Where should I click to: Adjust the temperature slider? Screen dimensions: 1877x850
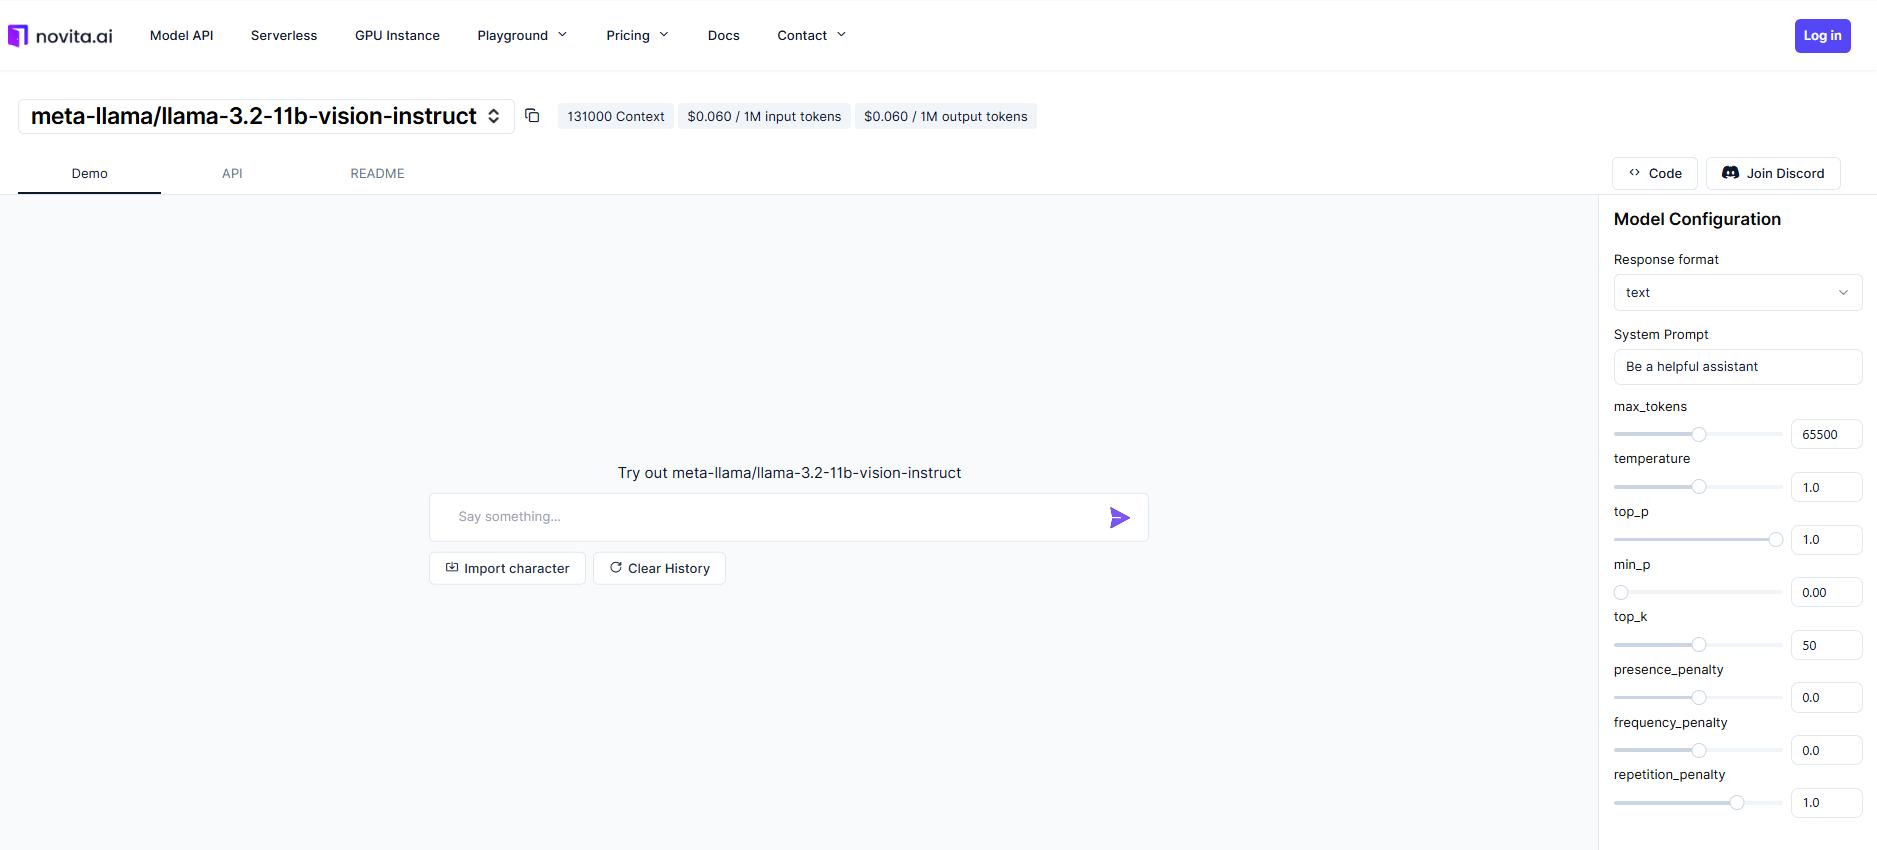[1698, 487]
